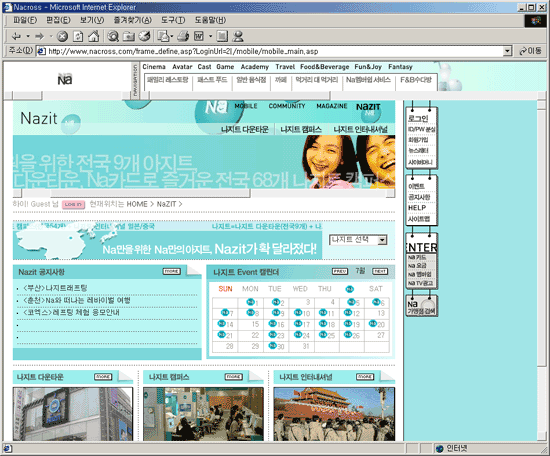Image resolution: width=550 pixels, height=456 pixels.
Task: Open the COMMUNITY link
Action: (x=287, y=106)
